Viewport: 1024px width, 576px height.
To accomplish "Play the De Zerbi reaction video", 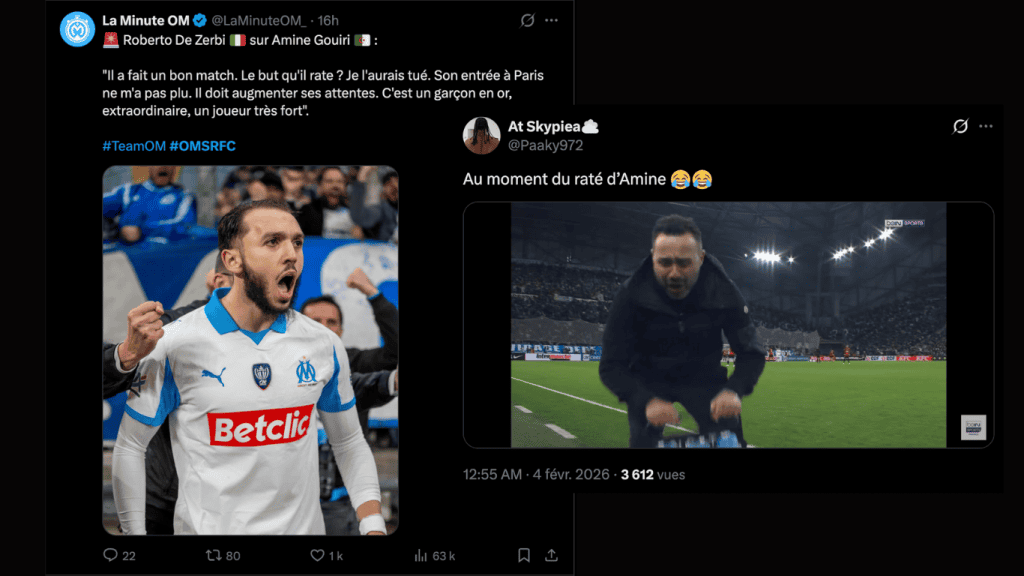I will coord(728,325).
